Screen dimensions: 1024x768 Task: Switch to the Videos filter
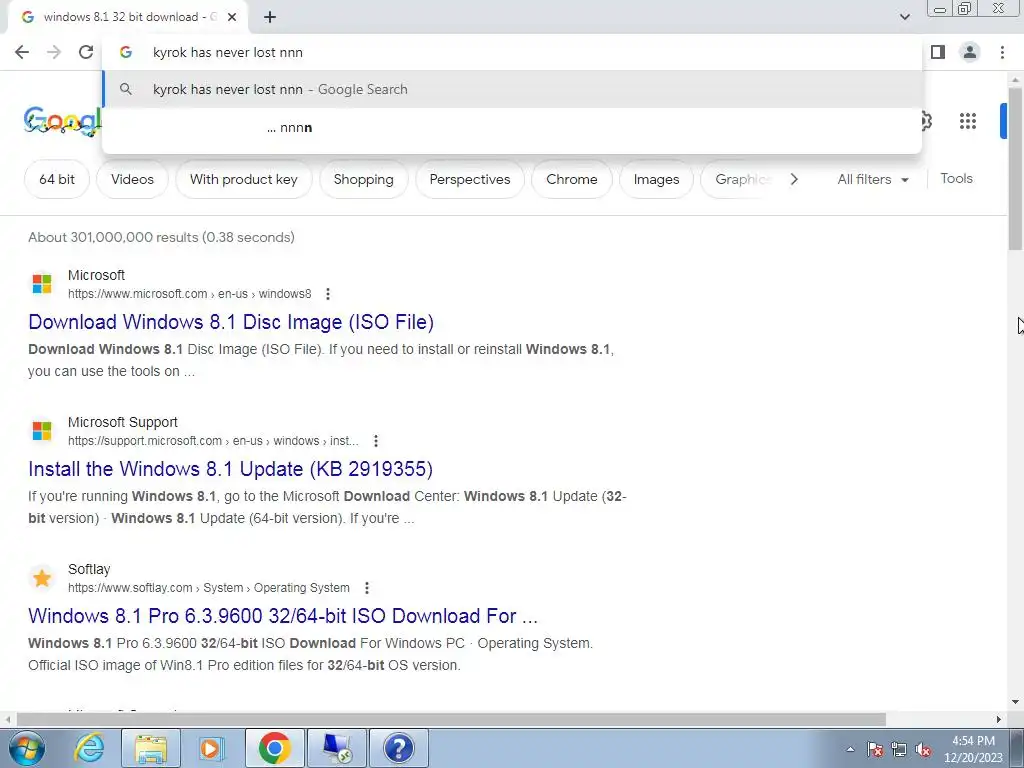(132, 179)
